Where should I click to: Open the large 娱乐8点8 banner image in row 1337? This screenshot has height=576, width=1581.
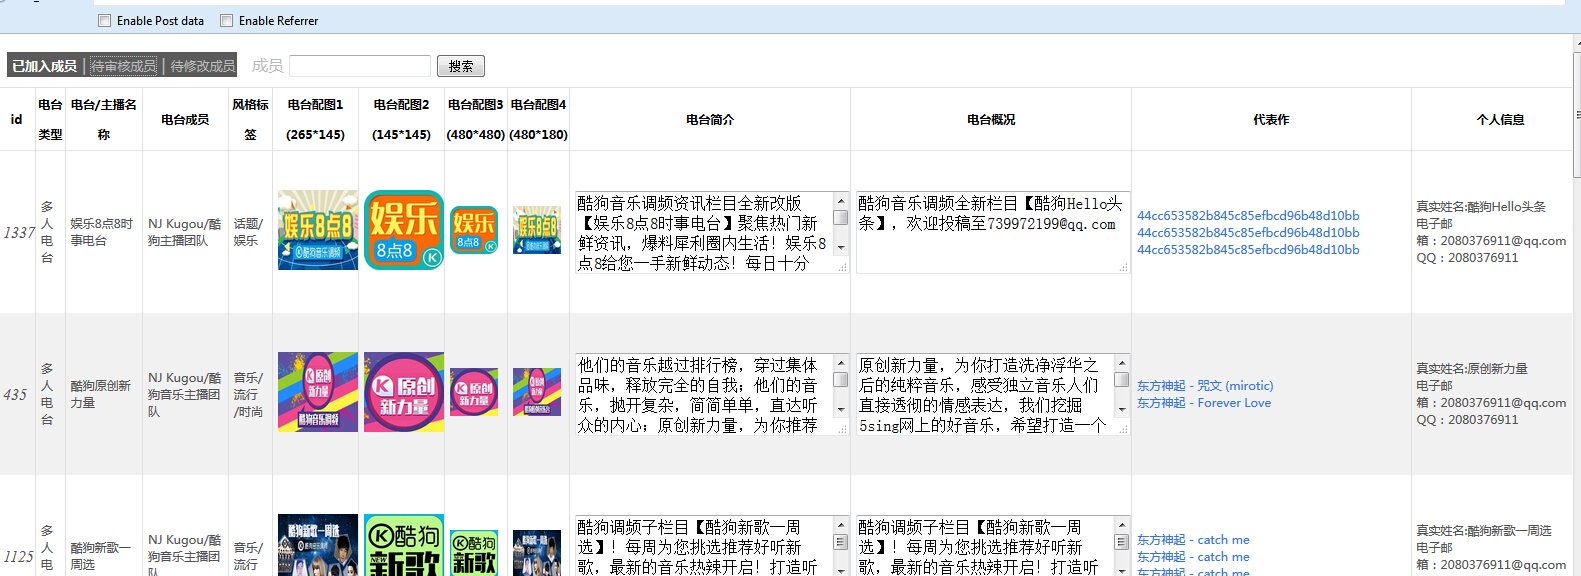click(318, 230)
